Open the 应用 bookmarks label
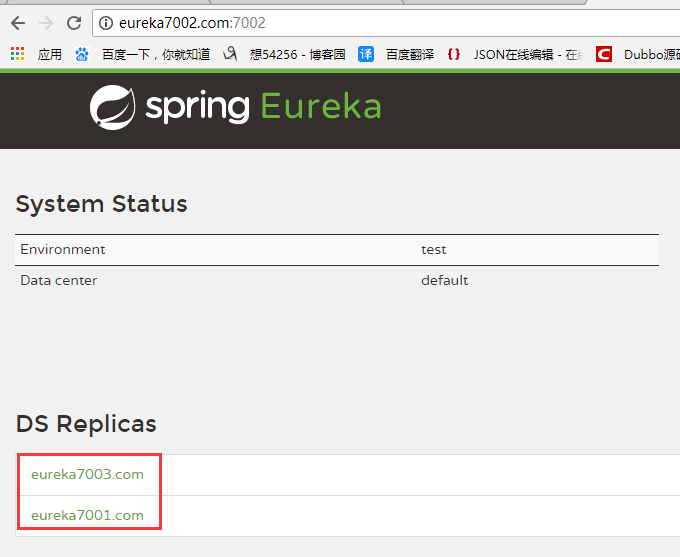 (x=49, y=55)
